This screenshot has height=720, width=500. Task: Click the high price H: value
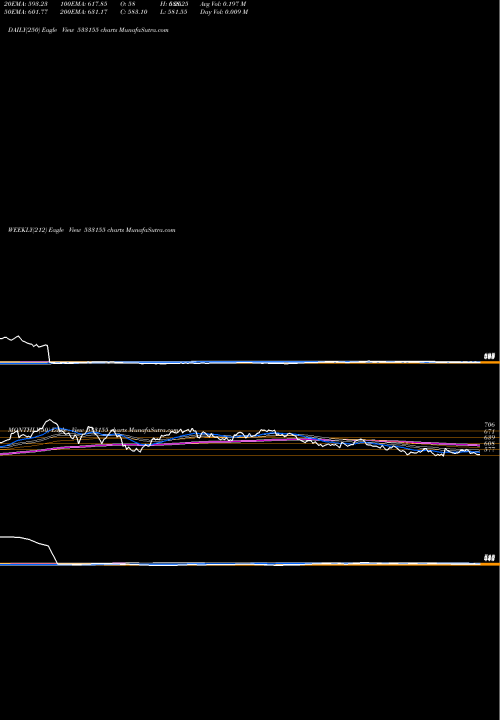coord(174,4)
